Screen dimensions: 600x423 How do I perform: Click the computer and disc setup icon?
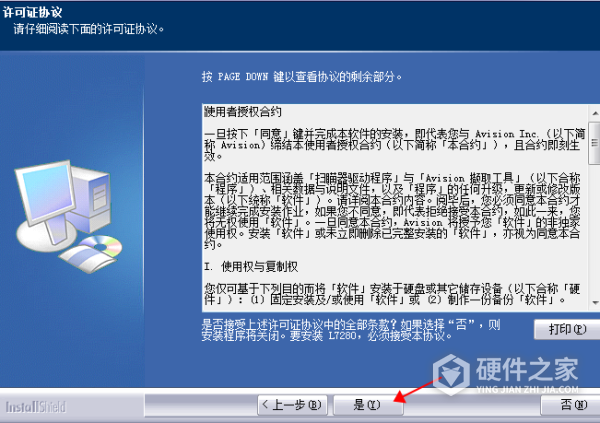(68, 216)
